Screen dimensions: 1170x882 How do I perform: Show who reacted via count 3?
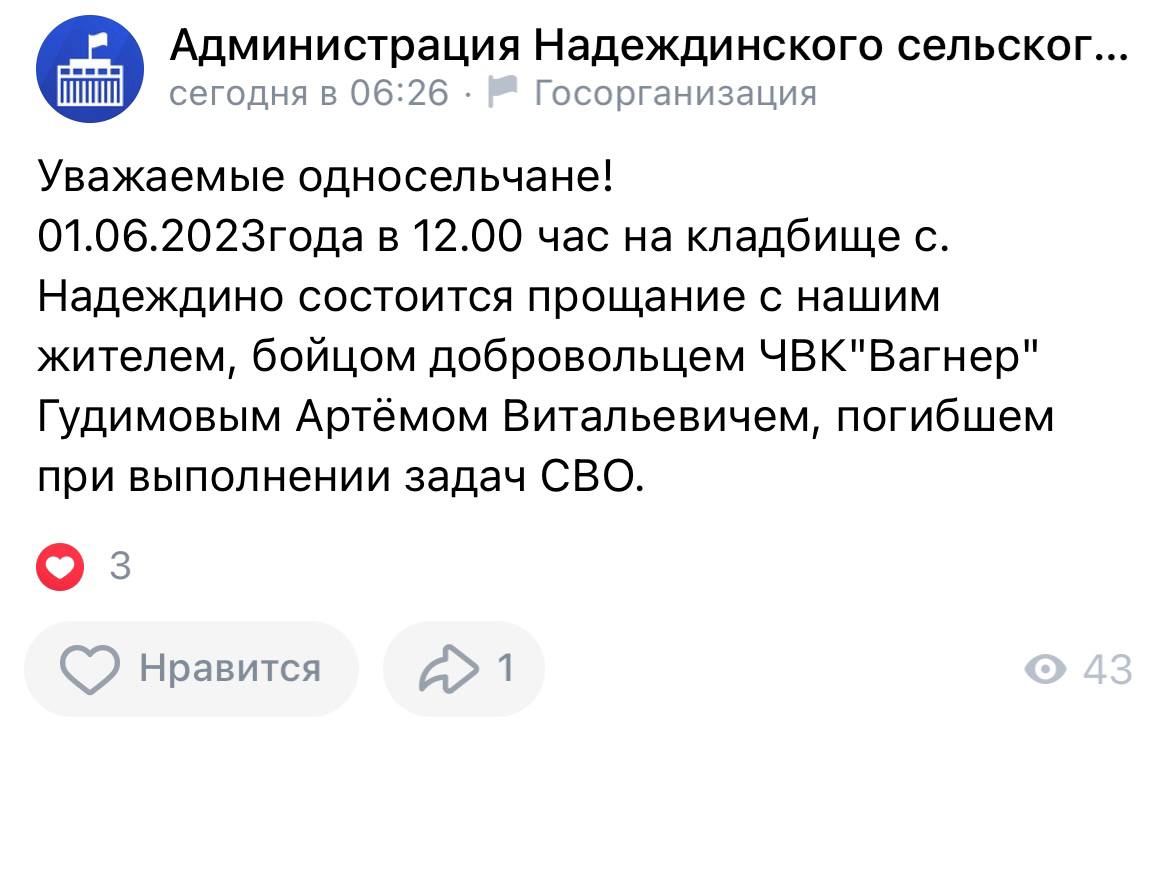pyautogui.click(x=120, y=567)
